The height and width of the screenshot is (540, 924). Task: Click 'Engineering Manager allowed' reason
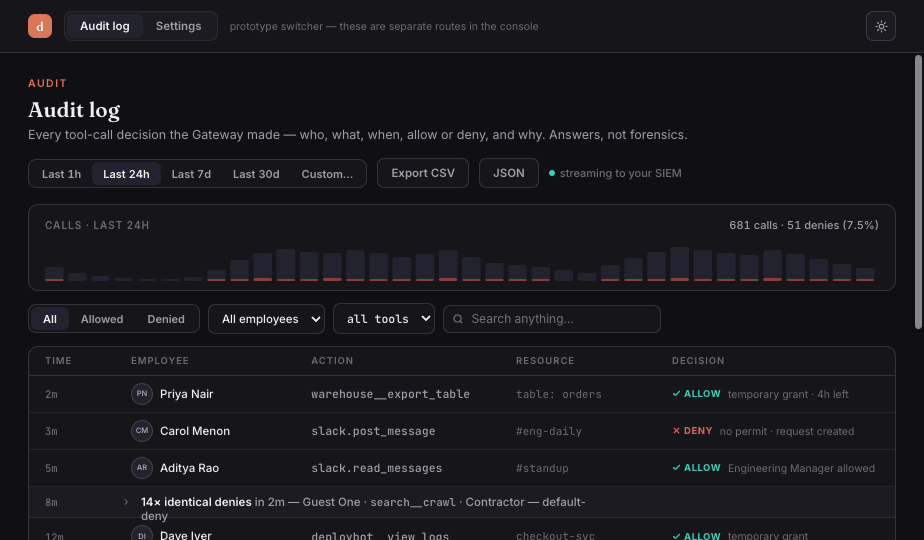(x=801, y=469)
